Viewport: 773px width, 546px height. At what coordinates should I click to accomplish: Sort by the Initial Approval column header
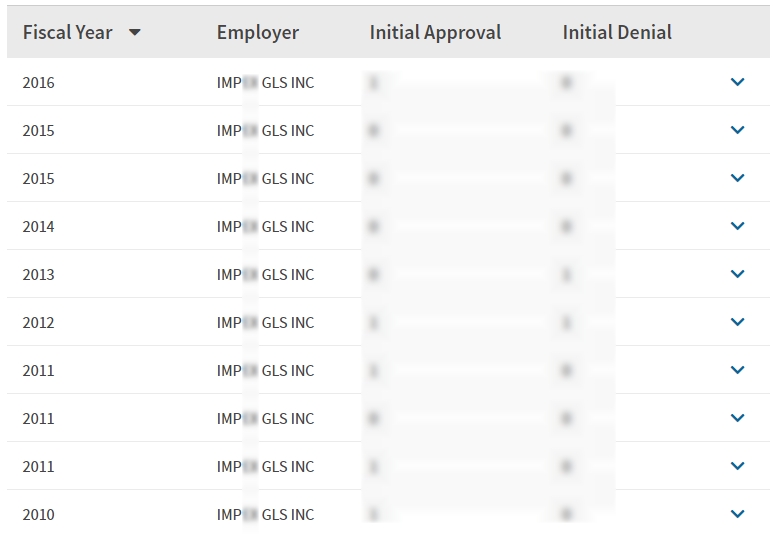(435, 33)
